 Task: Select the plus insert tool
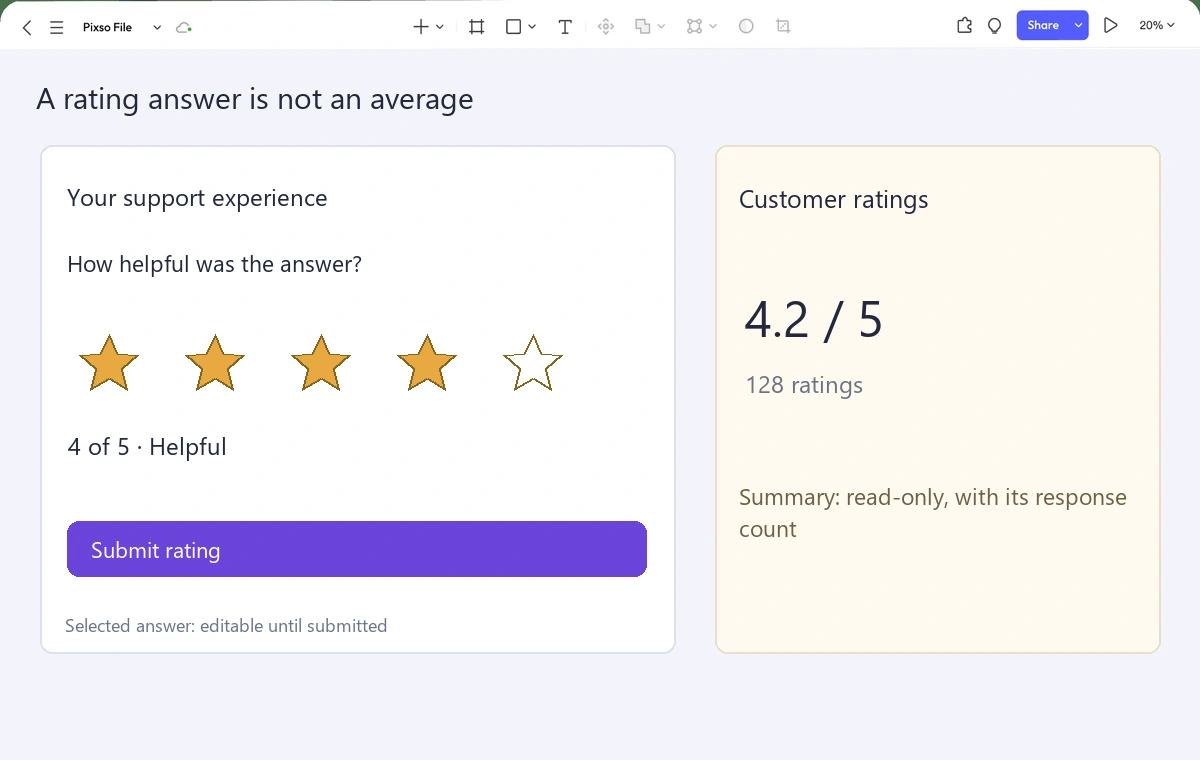point(421,27)
